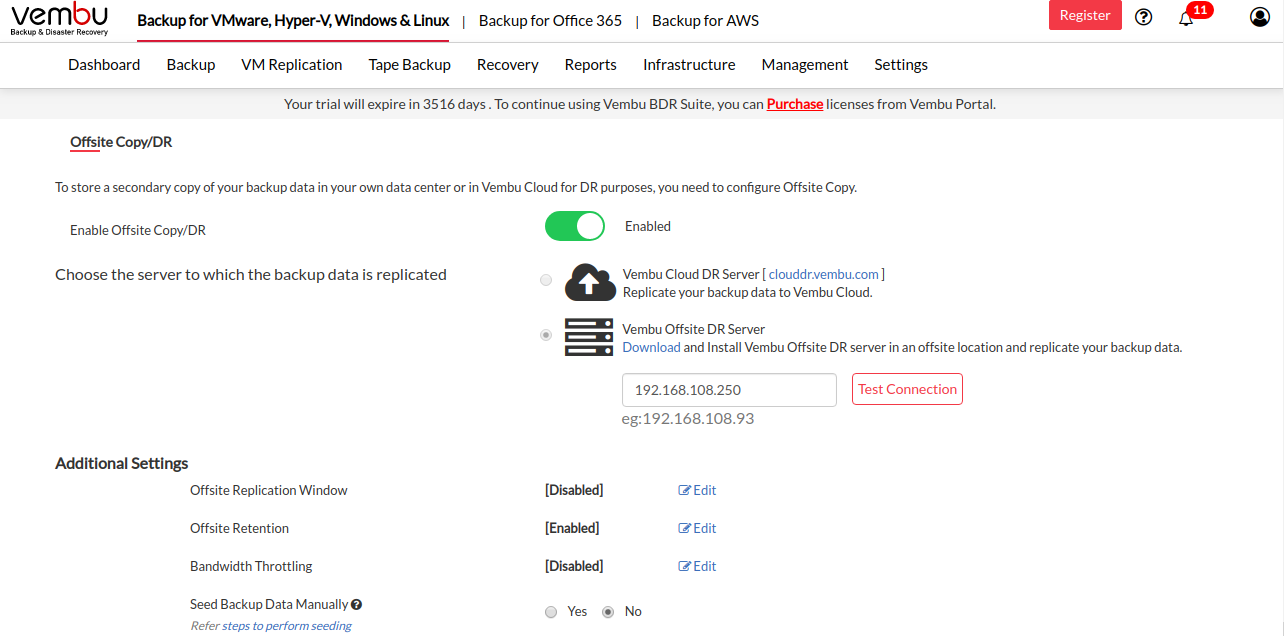Click the Additional Settings heading
The height and width of the screenshot is (636, 1284).
(x=122, y=463)
